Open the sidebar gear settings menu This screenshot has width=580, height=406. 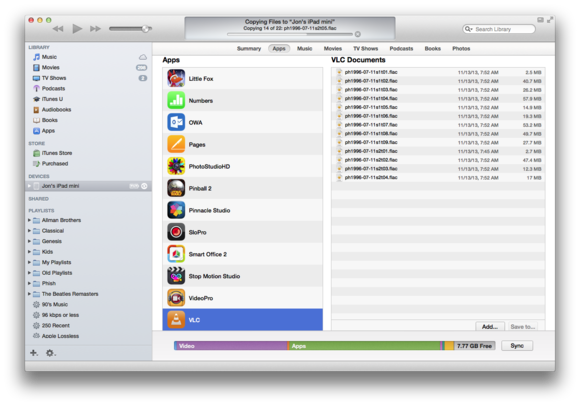(x=50, y=353)
